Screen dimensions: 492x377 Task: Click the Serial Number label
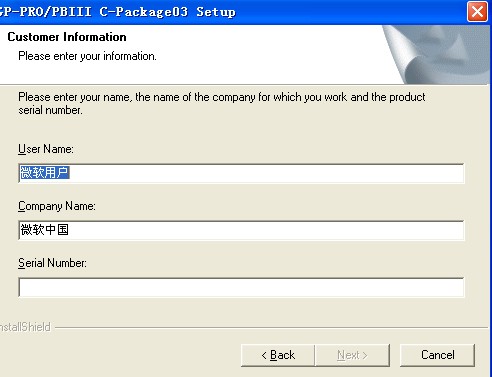coord(52,263)
